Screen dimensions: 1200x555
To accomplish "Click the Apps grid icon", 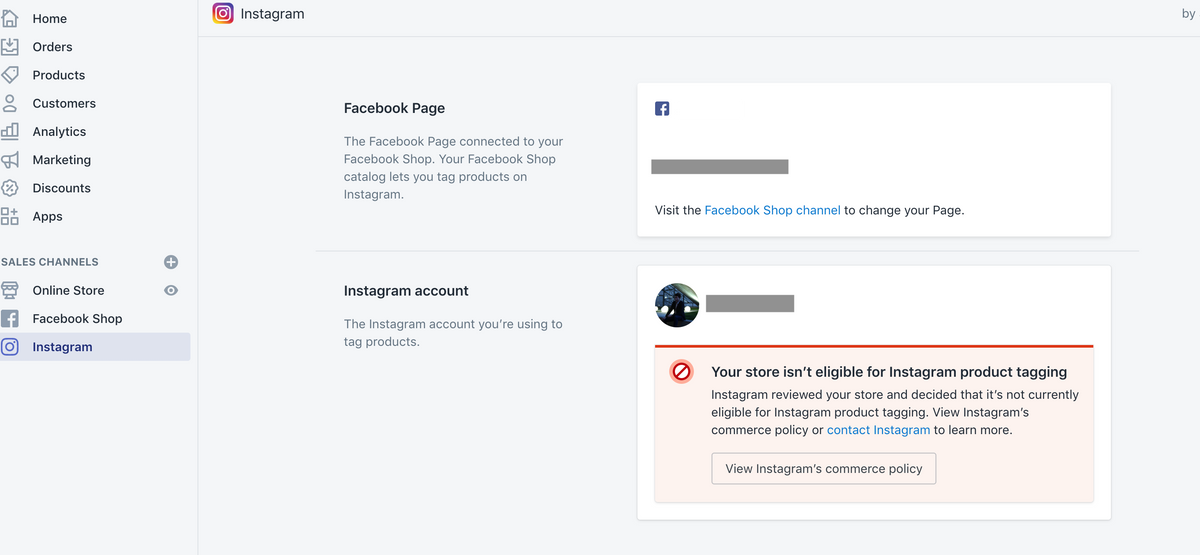I will [10, 216].
